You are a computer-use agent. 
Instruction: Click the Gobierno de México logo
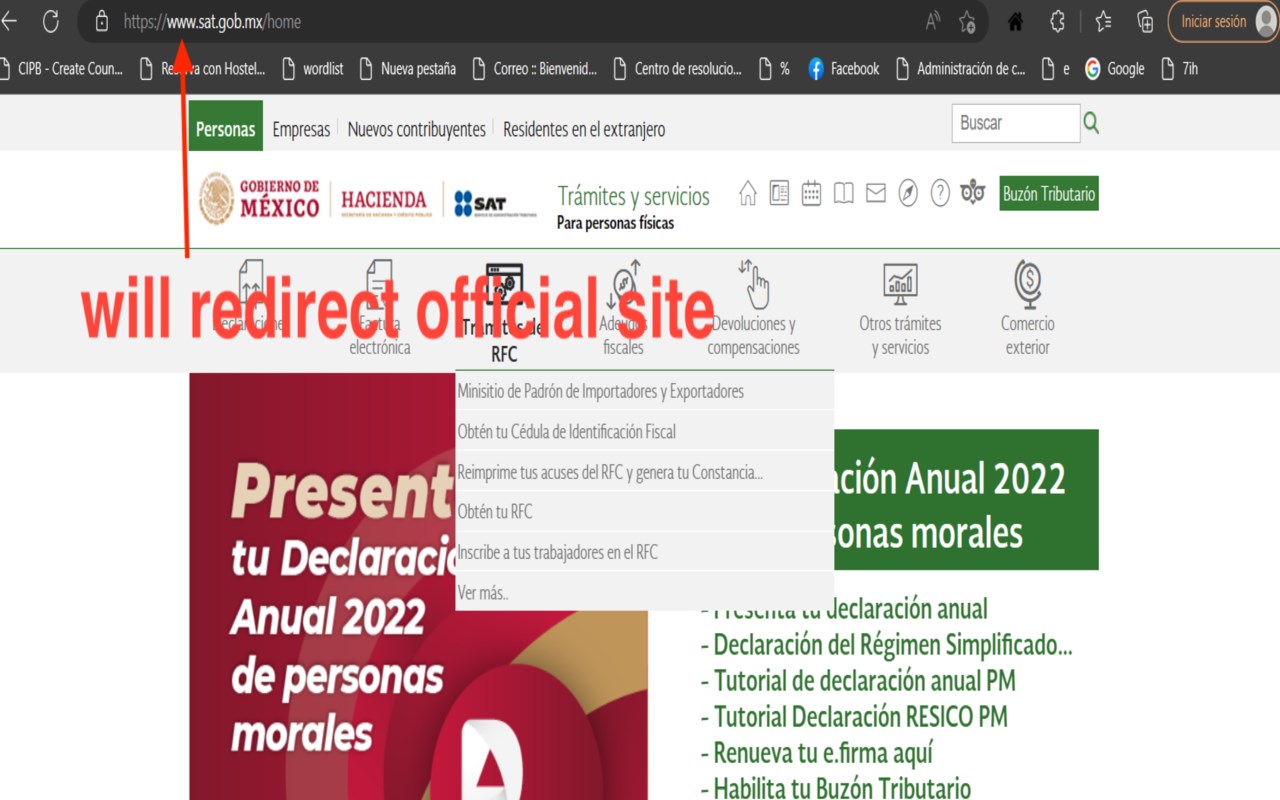click(259, 199)
